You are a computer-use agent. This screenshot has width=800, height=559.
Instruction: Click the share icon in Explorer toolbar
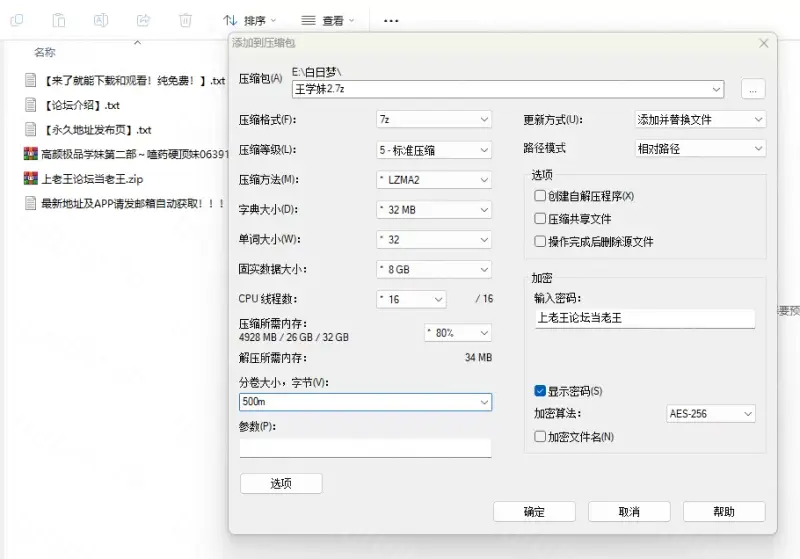pos(143,20)
